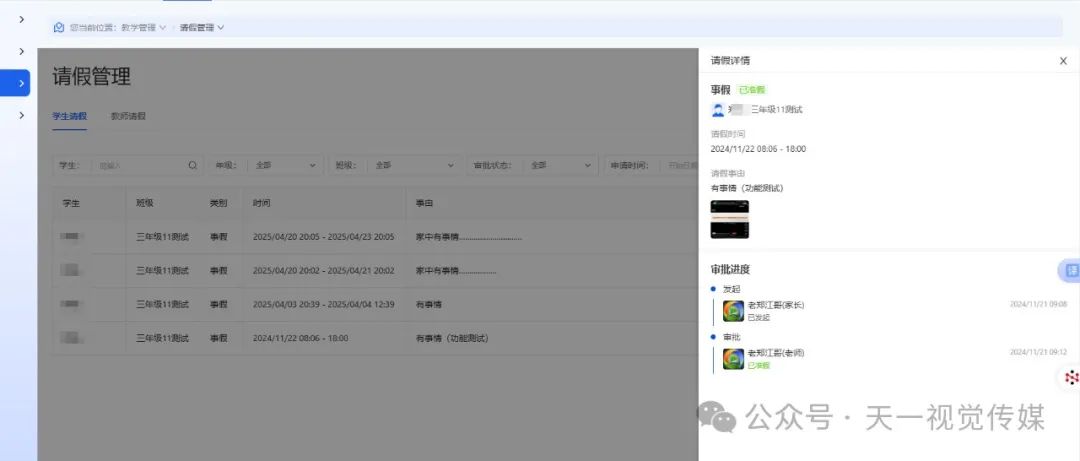Click the avatar of 老郑江影(家长)
This screenshot has width=1080, height=461.
click(733, 311)
